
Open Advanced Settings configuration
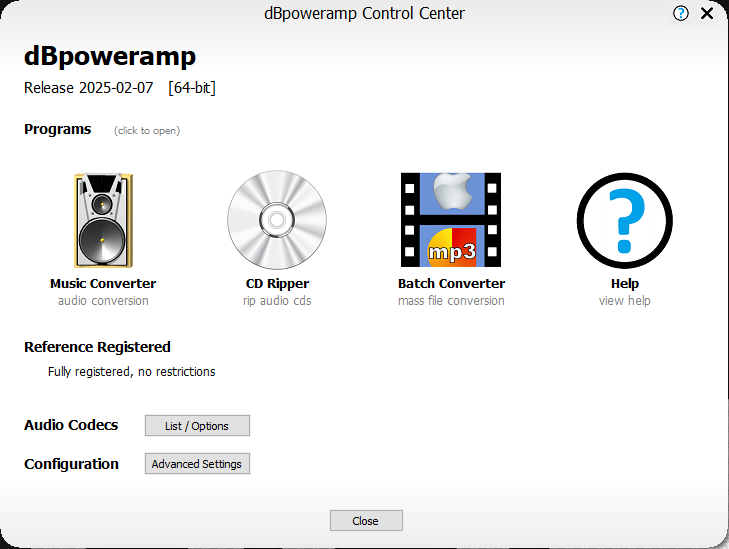point(197,463)
